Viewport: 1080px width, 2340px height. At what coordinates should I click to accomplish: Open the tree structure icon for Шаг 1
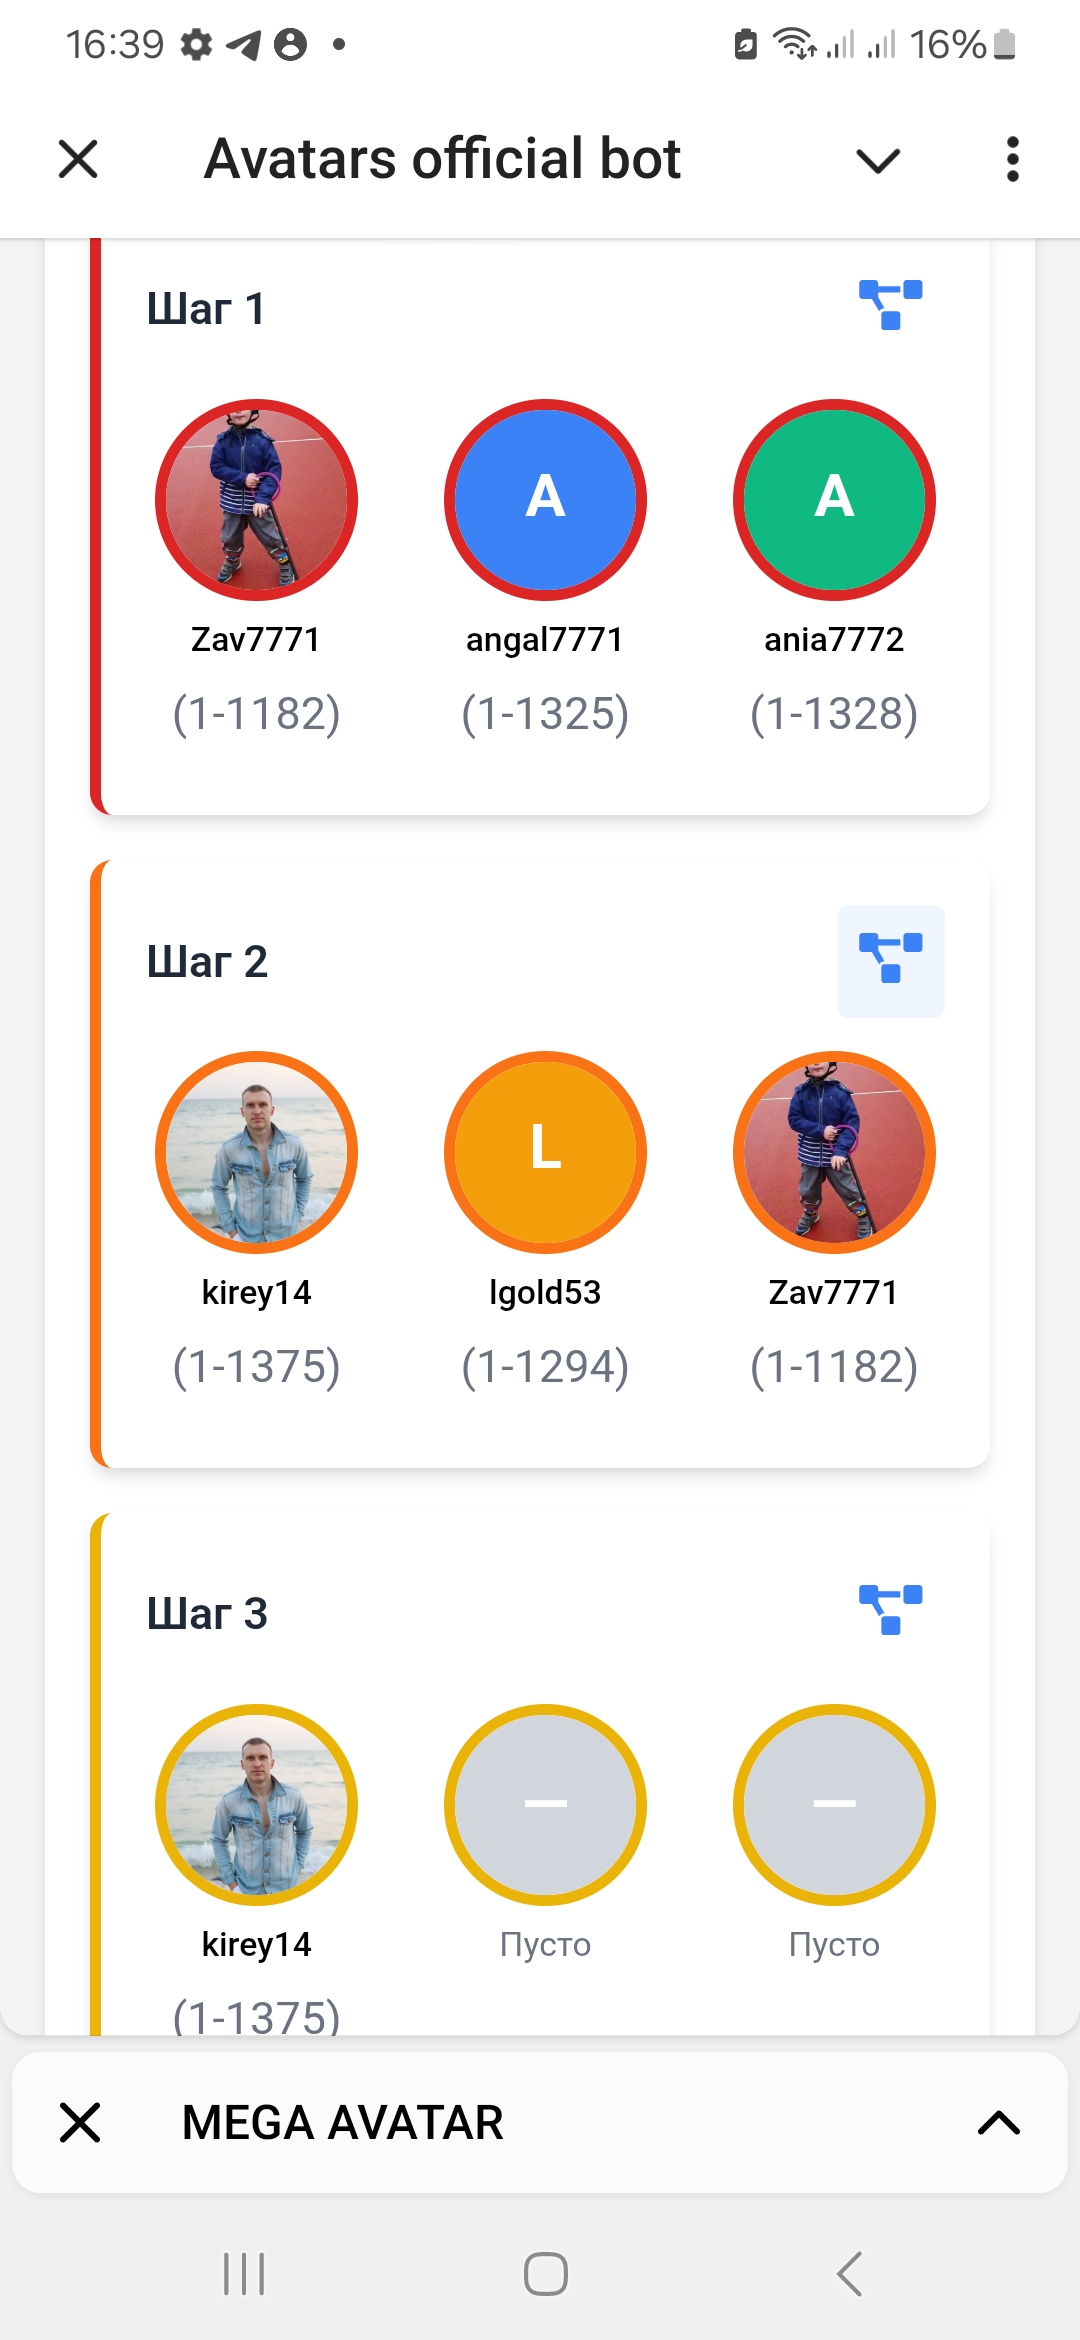890,305
